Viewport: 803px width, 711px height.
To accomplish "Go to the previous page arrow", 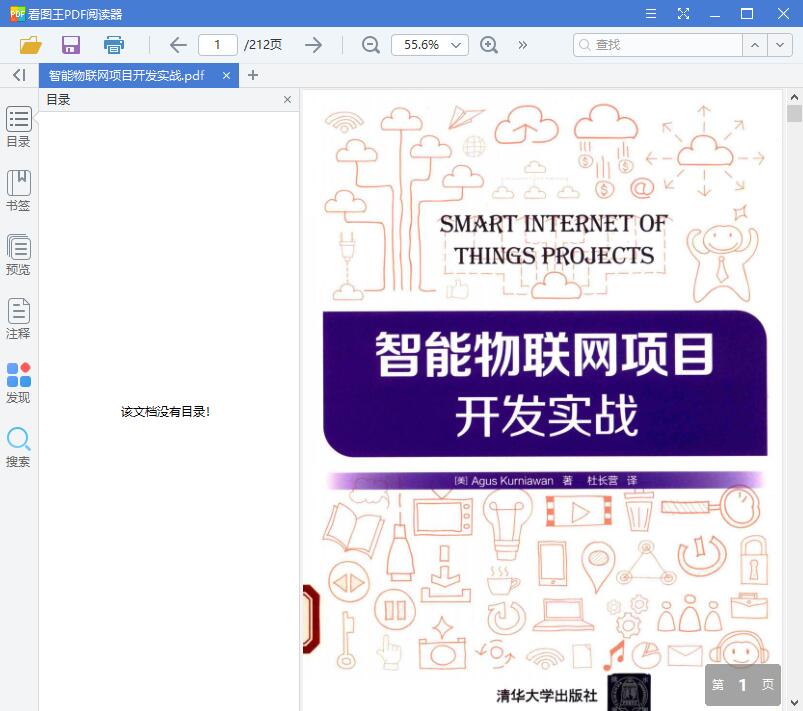I will (178, 45).
